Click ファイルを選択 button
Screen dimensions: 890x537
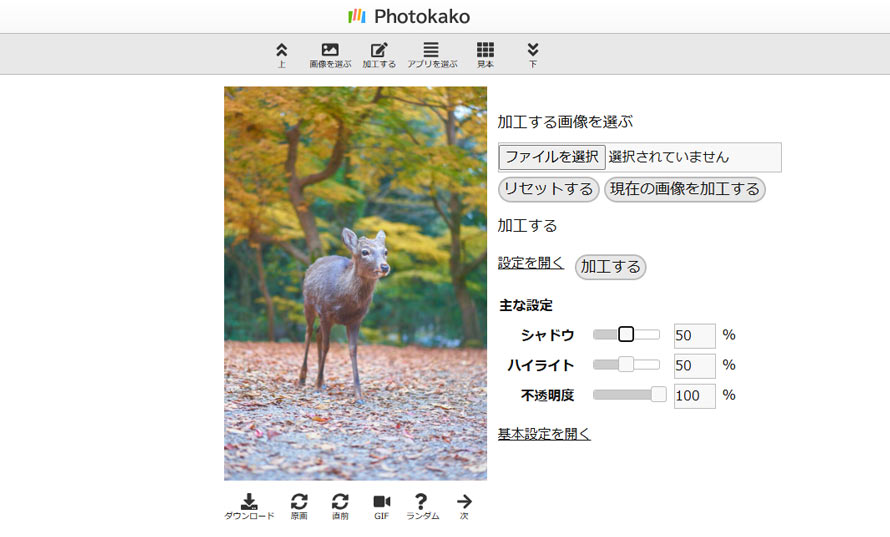[x=552, y=157]
